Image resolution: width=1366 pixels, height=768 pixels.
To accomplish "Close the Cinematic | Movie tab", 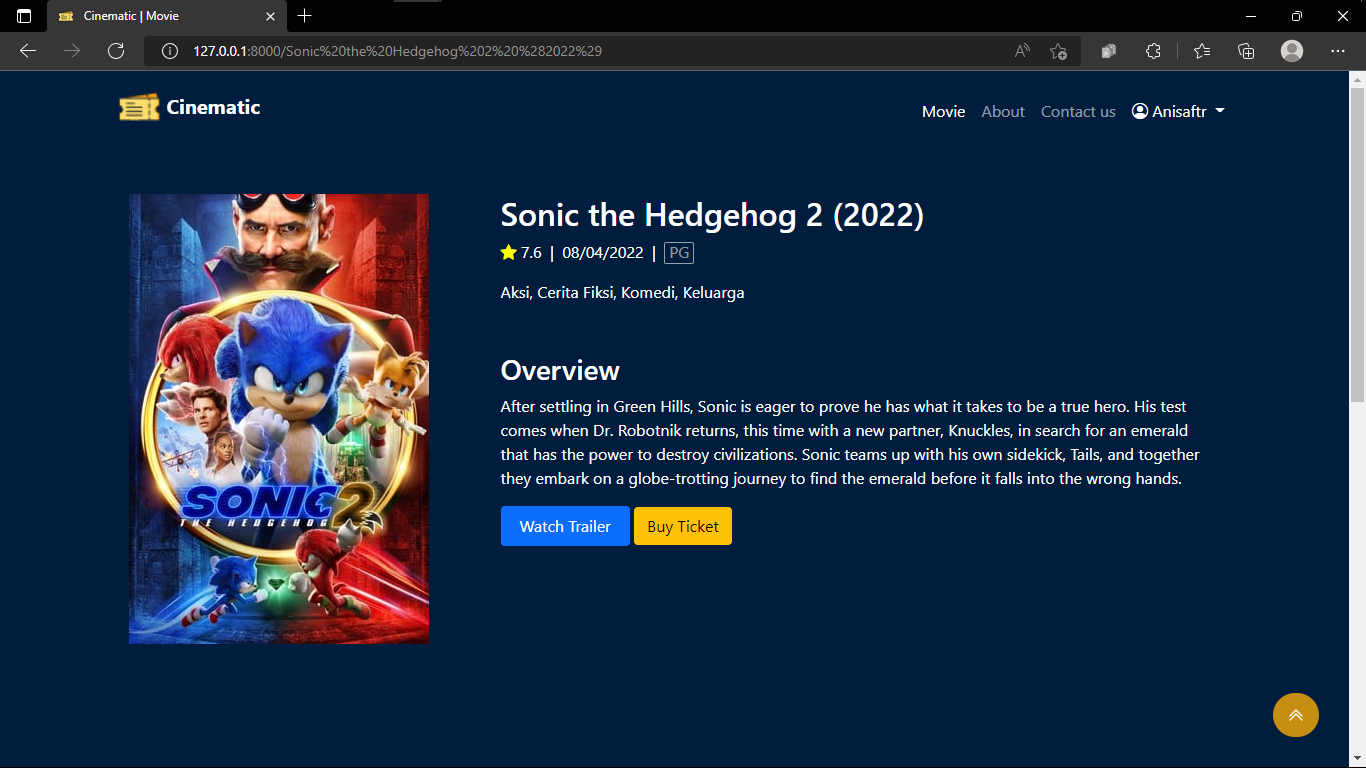I will [x=271, y=16].
